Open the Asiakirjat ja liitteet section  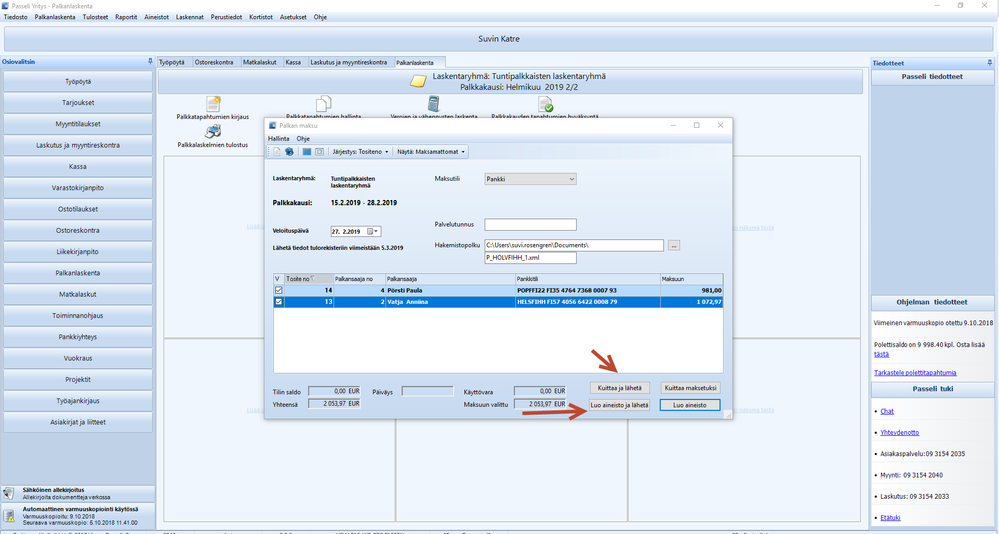tap(78, 422)
